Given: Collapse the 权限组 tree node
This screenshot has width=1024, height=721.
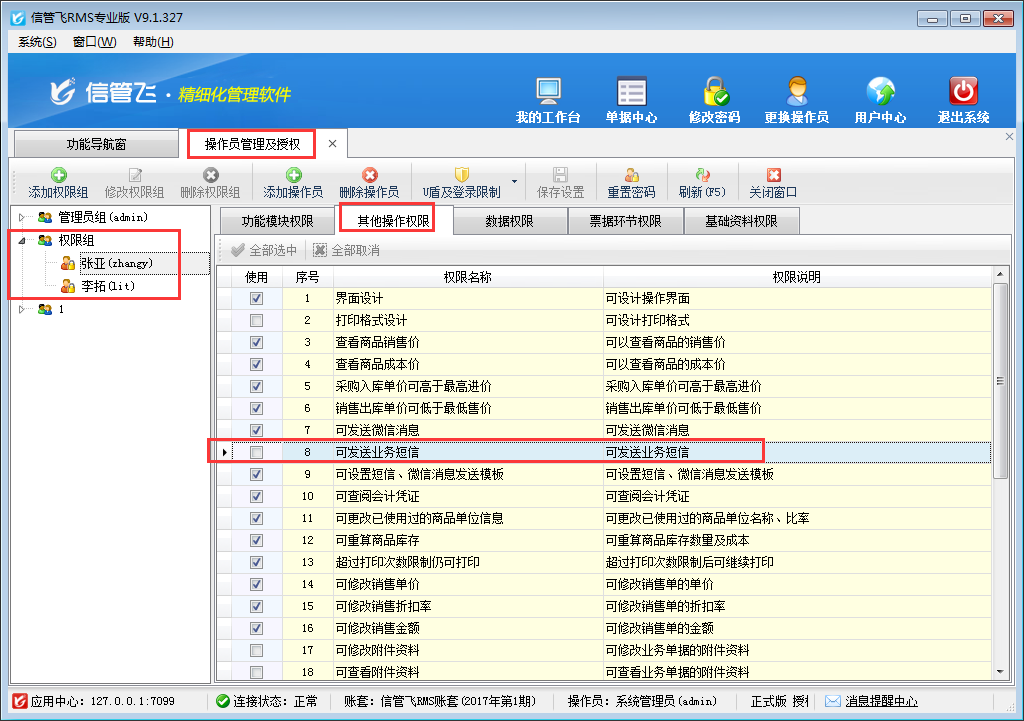Looking at the screenshot, I should (24, 240).
